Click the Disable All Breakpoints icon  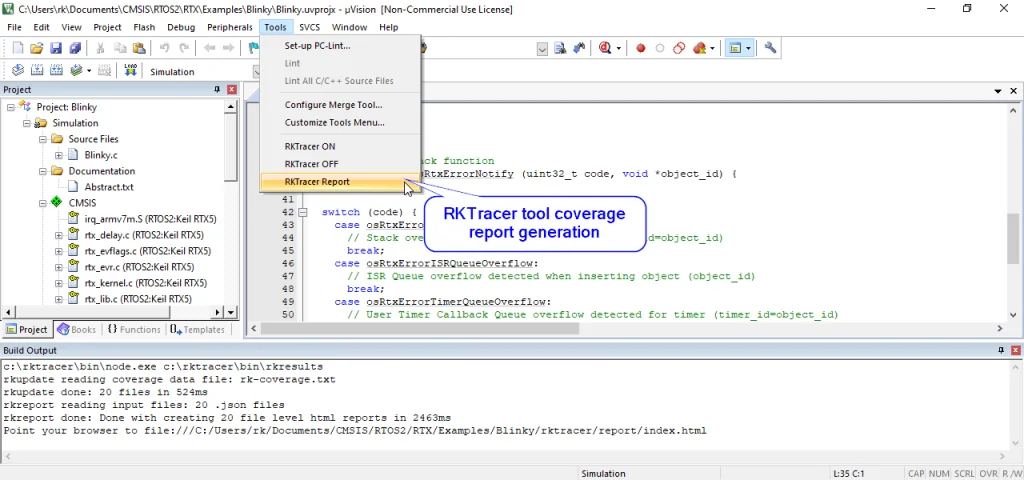[x=679, y=48]
